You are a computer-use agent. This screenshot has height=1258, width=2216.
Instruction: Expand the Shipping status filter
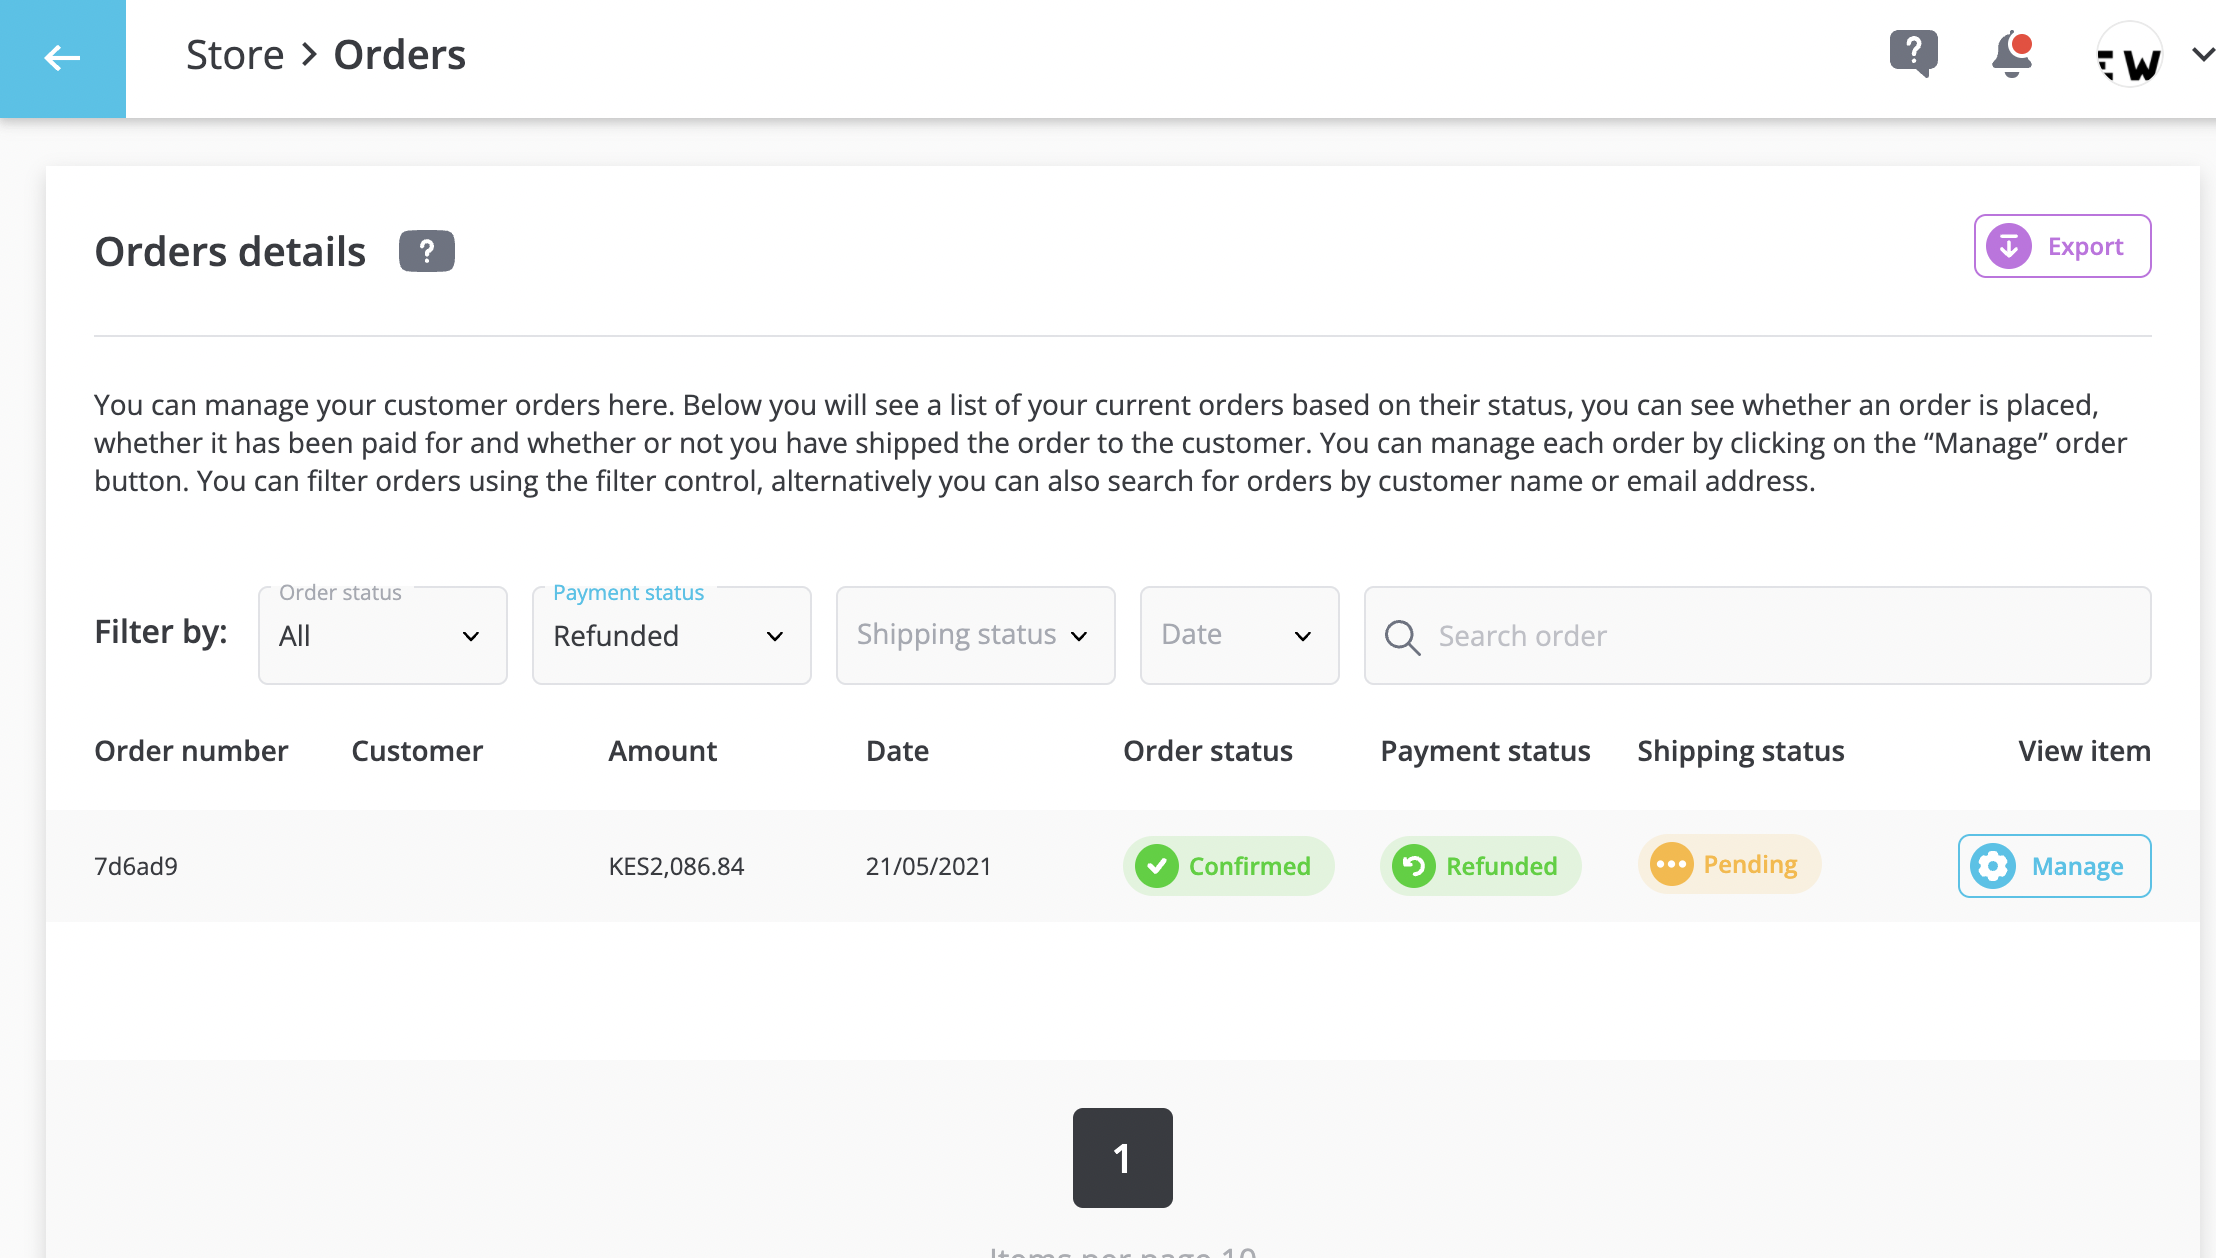point(975,636)
